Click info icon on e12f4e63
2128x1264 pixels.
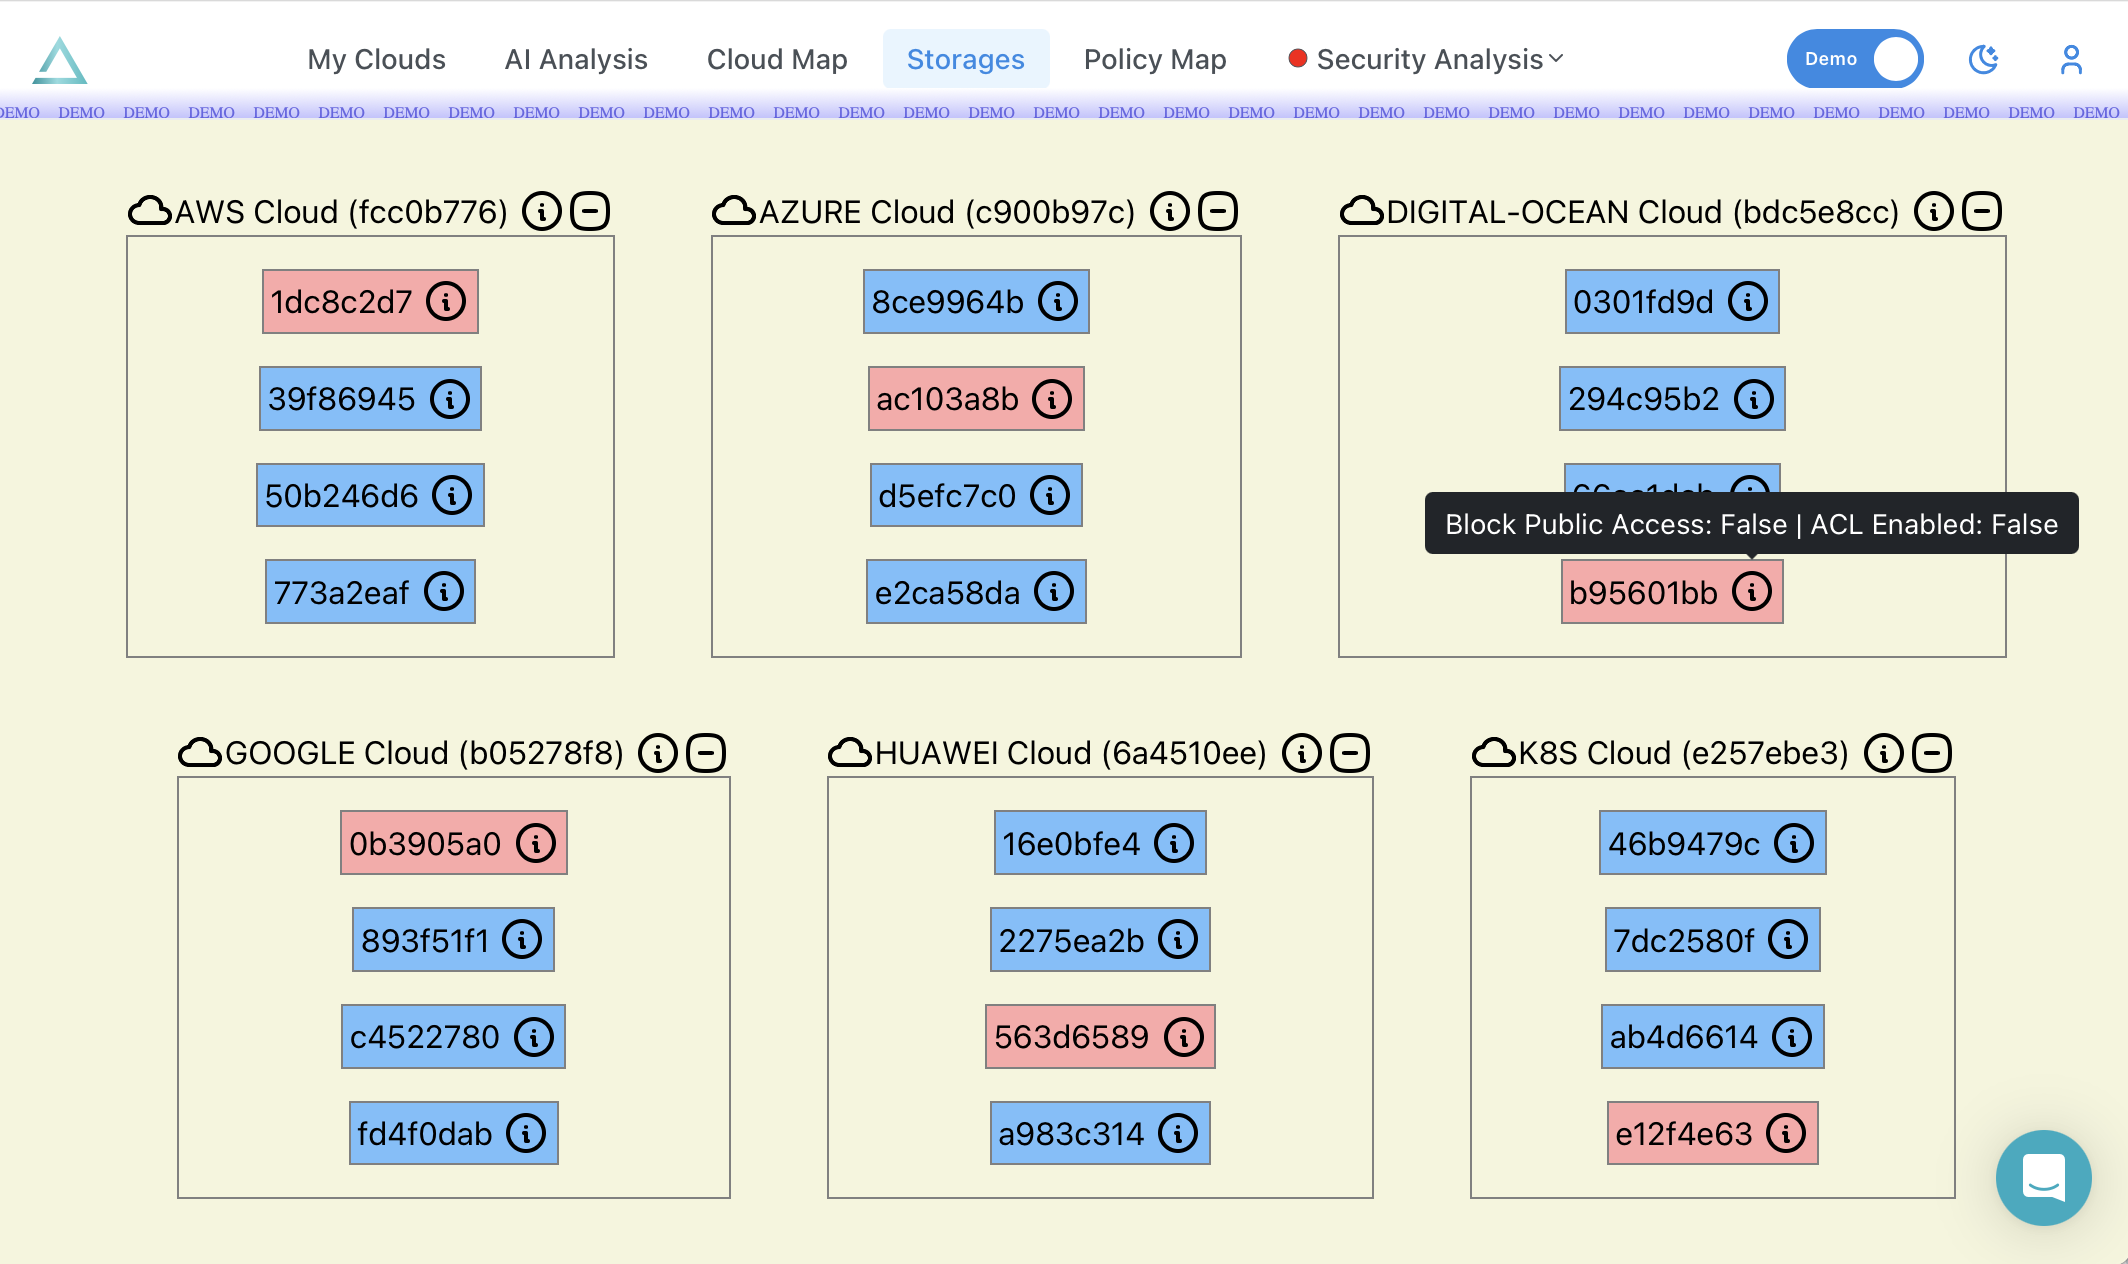(1786, 1133)
